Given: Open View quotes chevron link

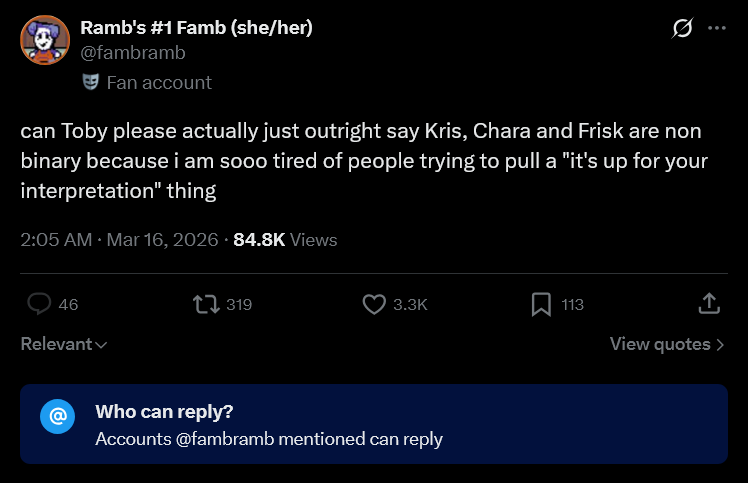Looking at the screenshot, I should 667,344.
